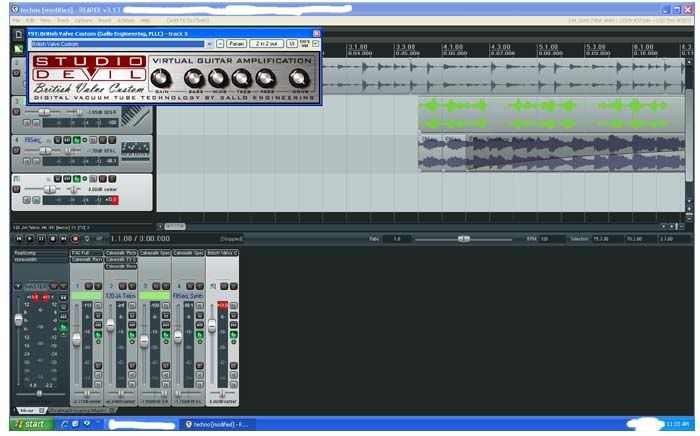Open the Track menu
Screen dimensions: 700x436
point(62,21)
